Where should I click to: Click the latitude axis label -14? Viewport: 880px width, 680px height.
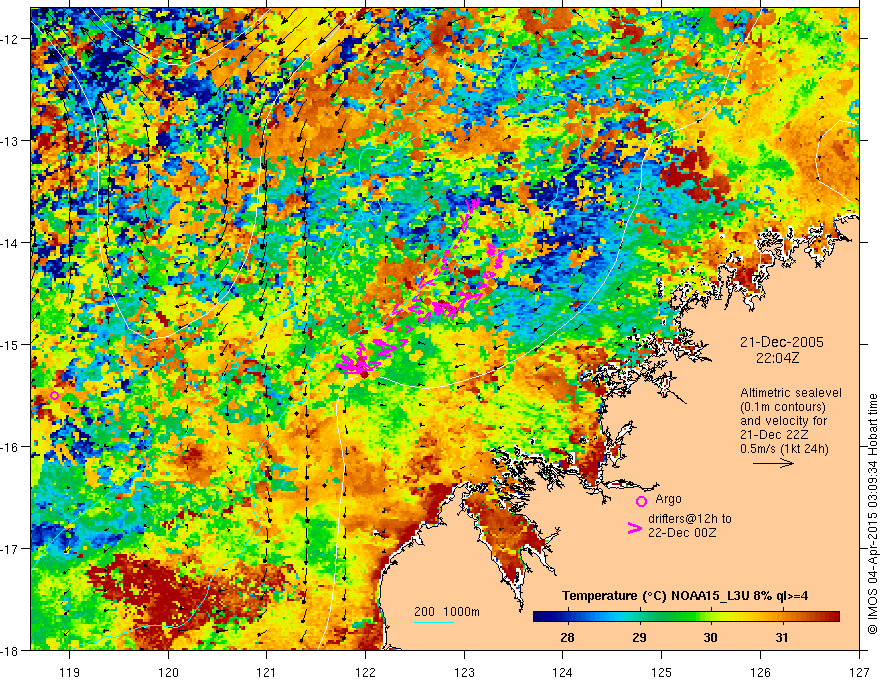pyautogui.click(x=10, y=243)
